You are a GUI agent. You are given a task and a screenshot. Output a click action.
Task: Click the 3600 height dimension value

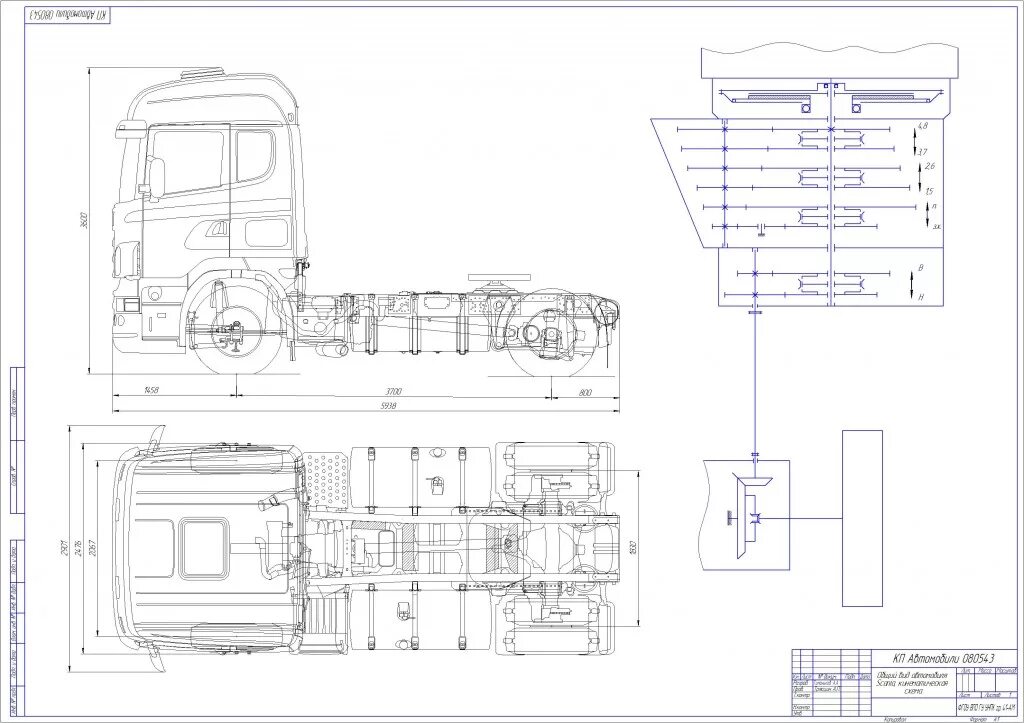[83, 221]
